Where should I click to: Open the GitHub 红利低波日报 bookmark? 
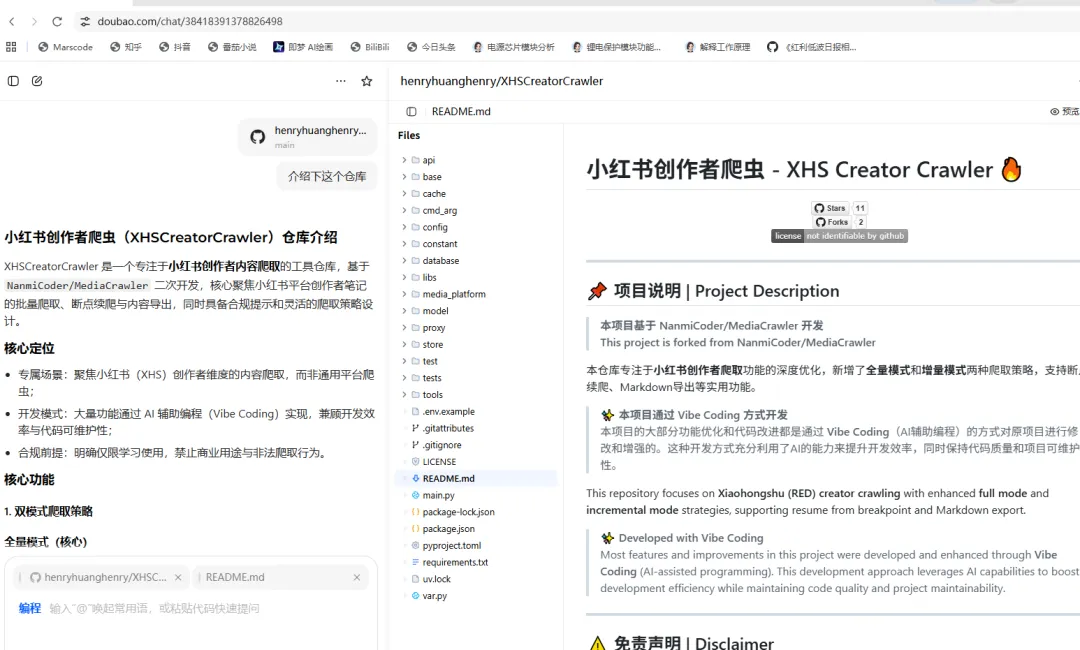812,47
